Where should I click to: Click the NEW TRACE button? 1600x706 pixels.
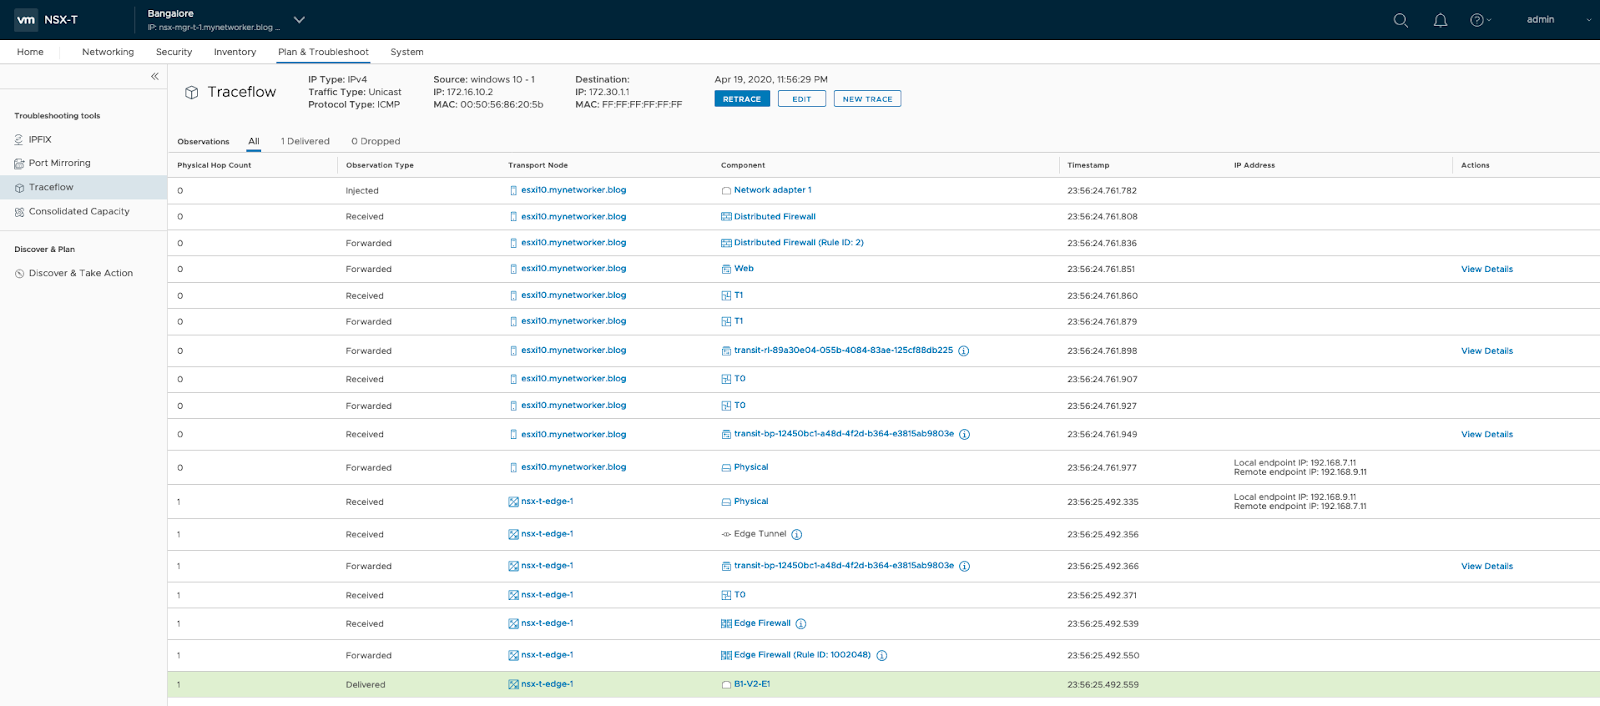pos(867,99)
